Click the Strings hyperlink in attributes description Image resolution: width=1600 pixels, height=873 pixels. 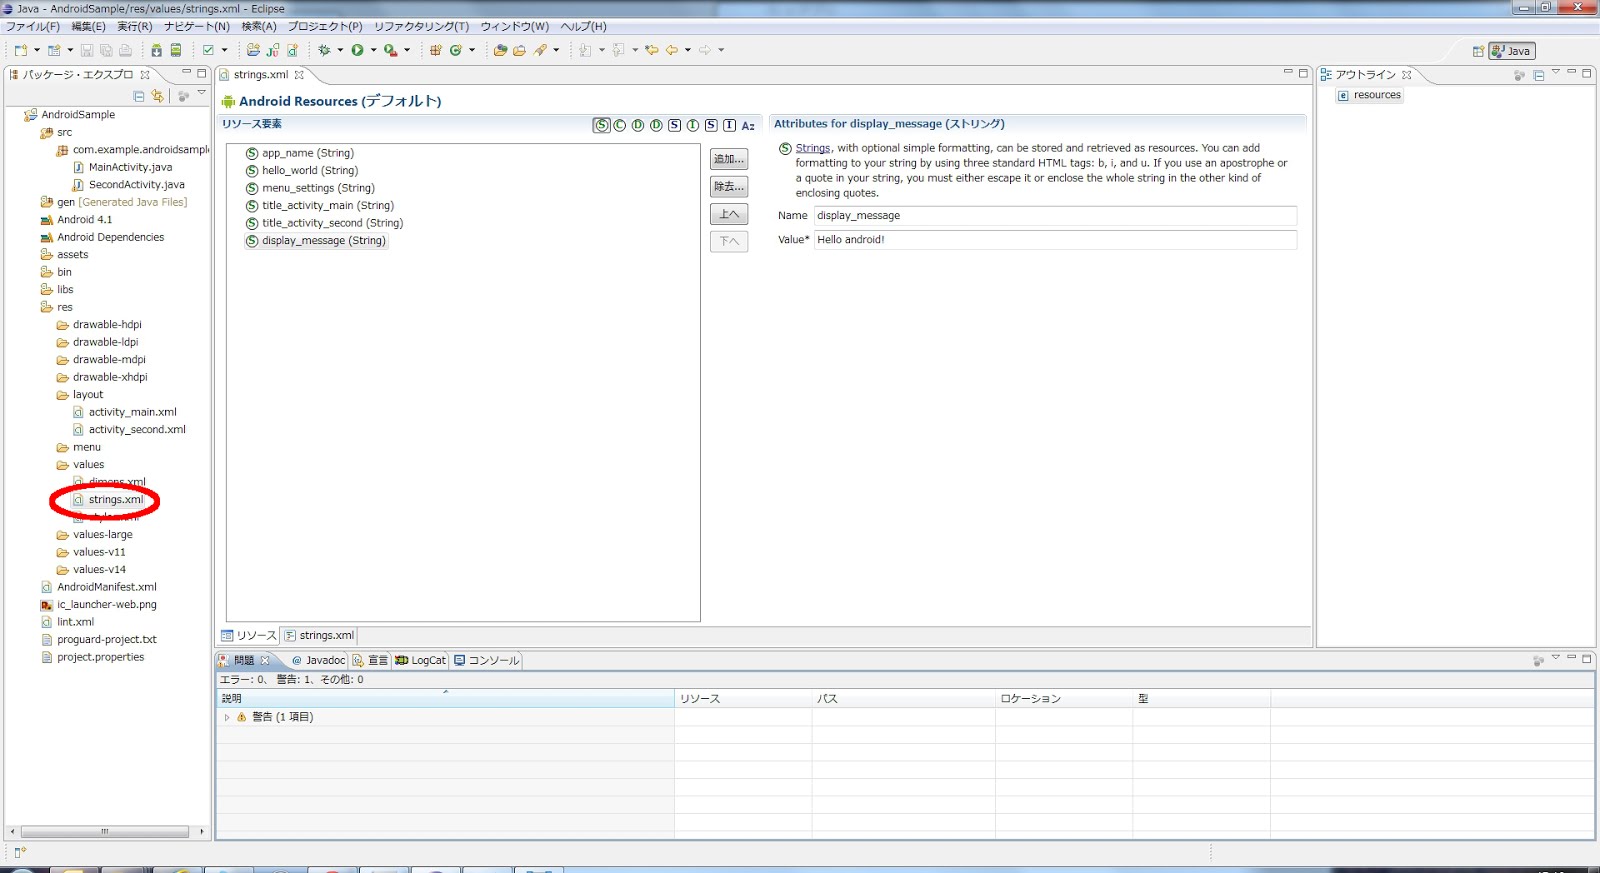coord(813,148)
